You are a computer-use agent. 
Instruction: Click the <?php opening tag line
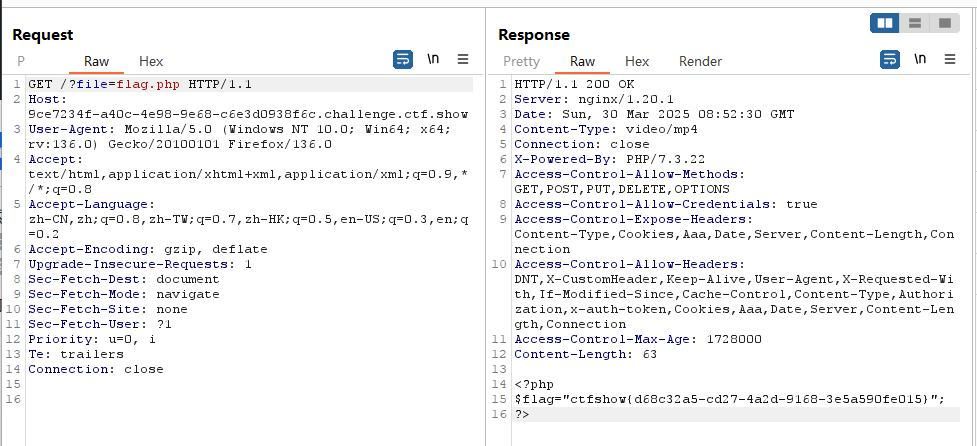pos(534,384)
